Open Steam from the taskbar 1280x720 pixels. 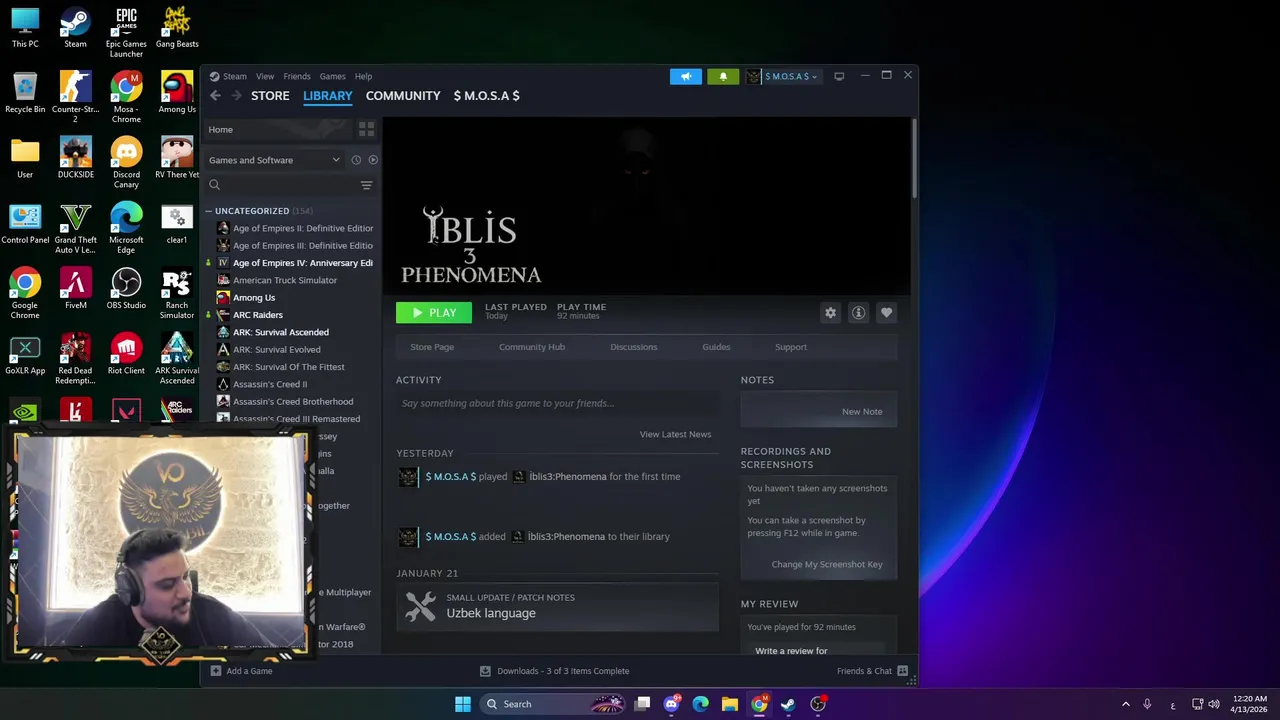tap(788, 704)
